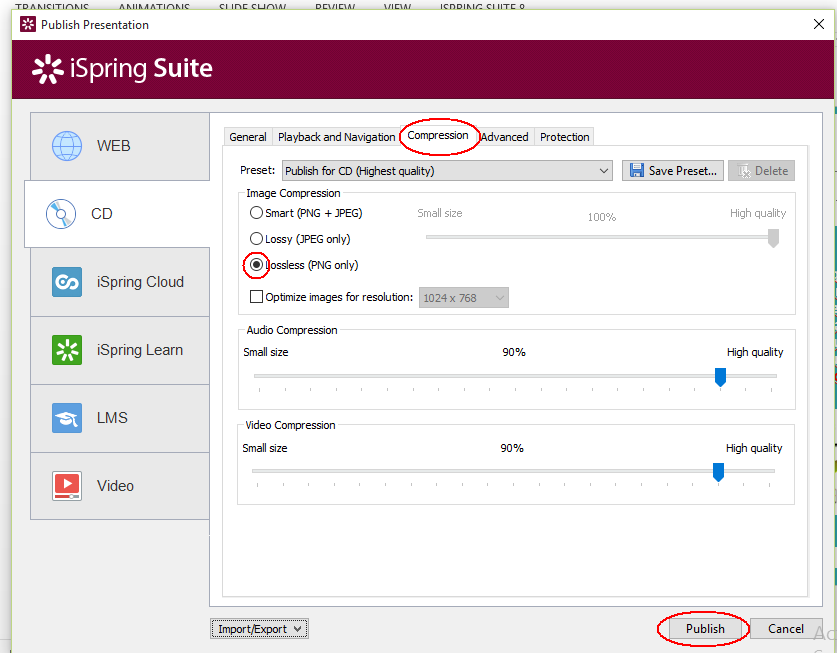Viewport: 837px width, 653px height.
Task: Select Smart (PNG + JPEG) compression
Action: point(306,213)
